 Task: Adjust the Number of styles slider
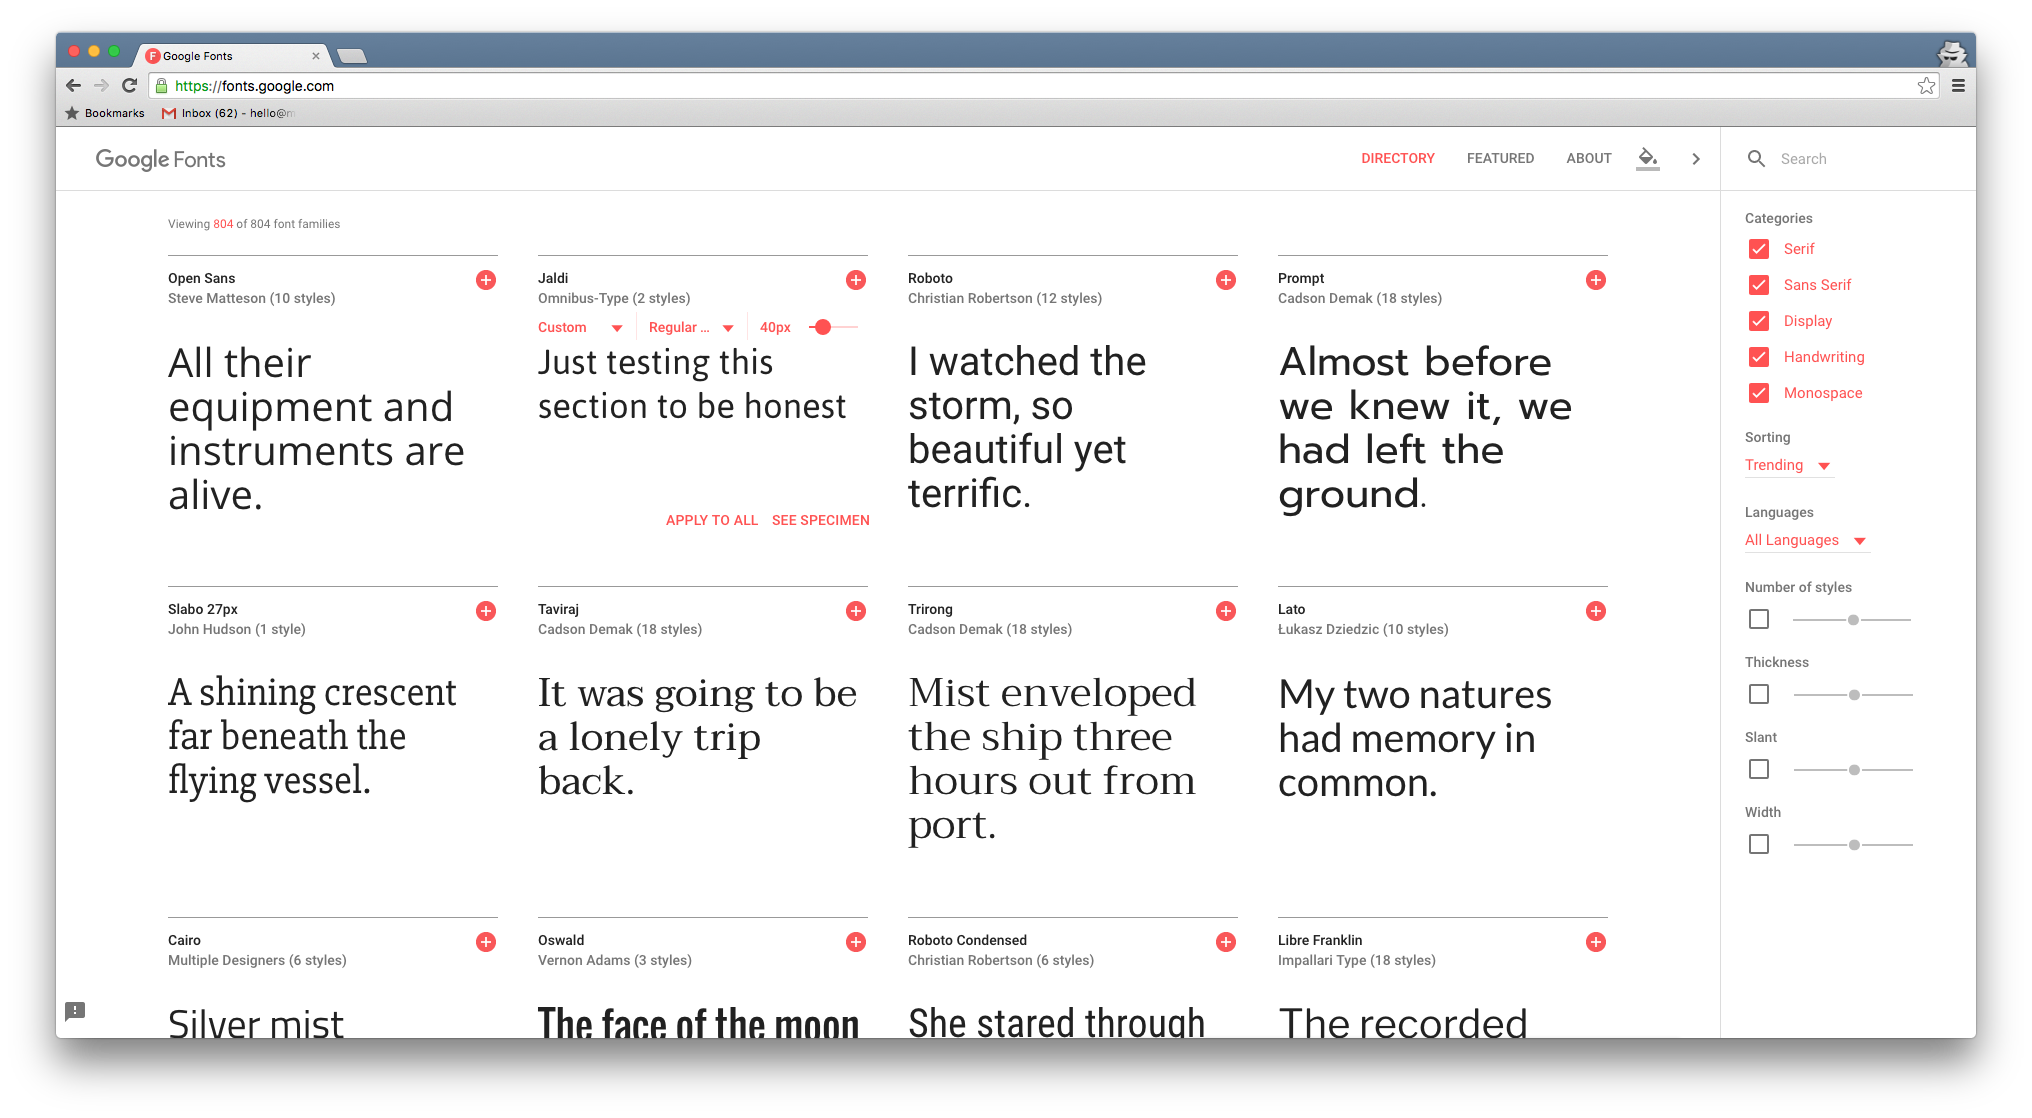coord(1853,620)
